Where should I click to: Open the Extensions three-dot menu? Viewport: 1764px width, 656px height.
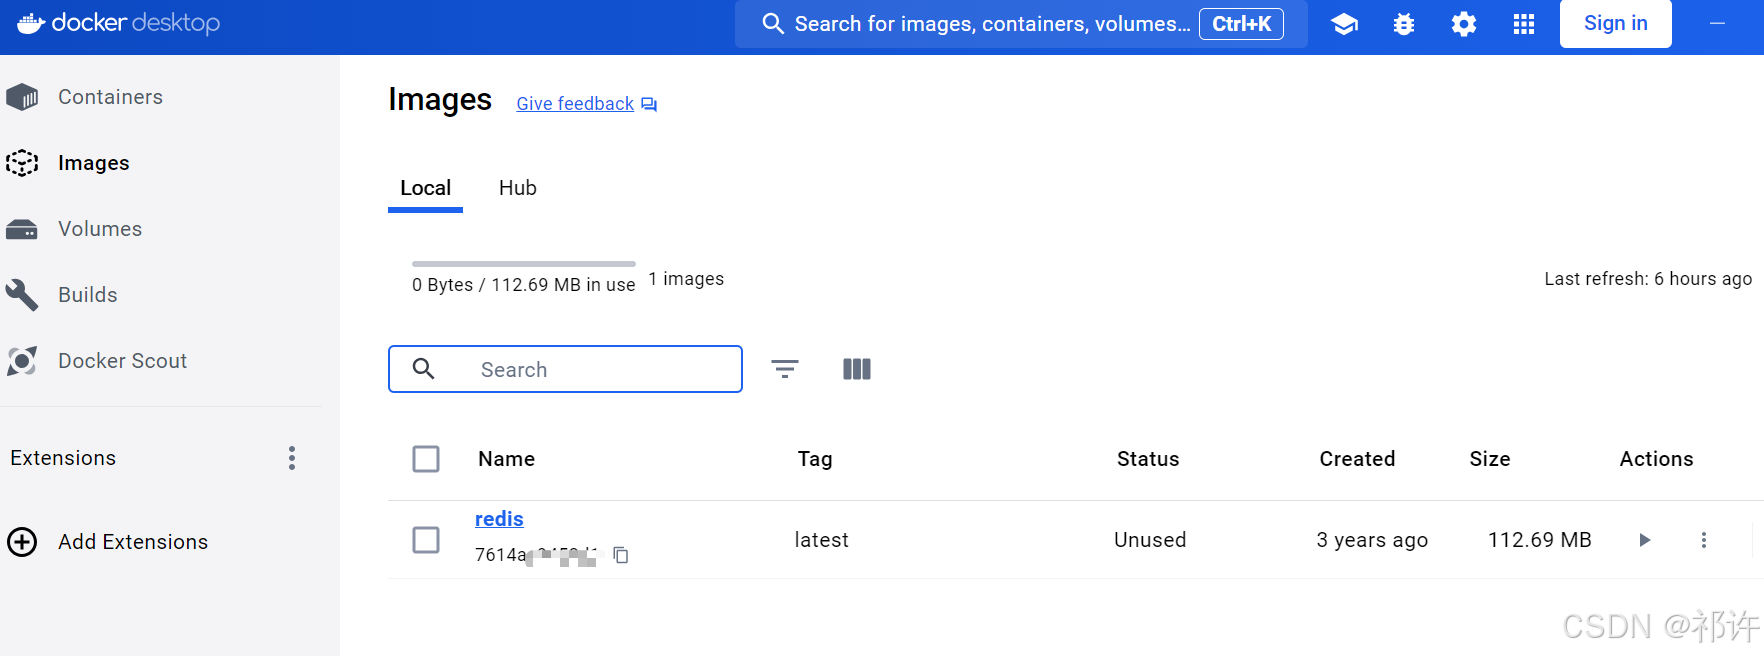(x=292, y=458)
